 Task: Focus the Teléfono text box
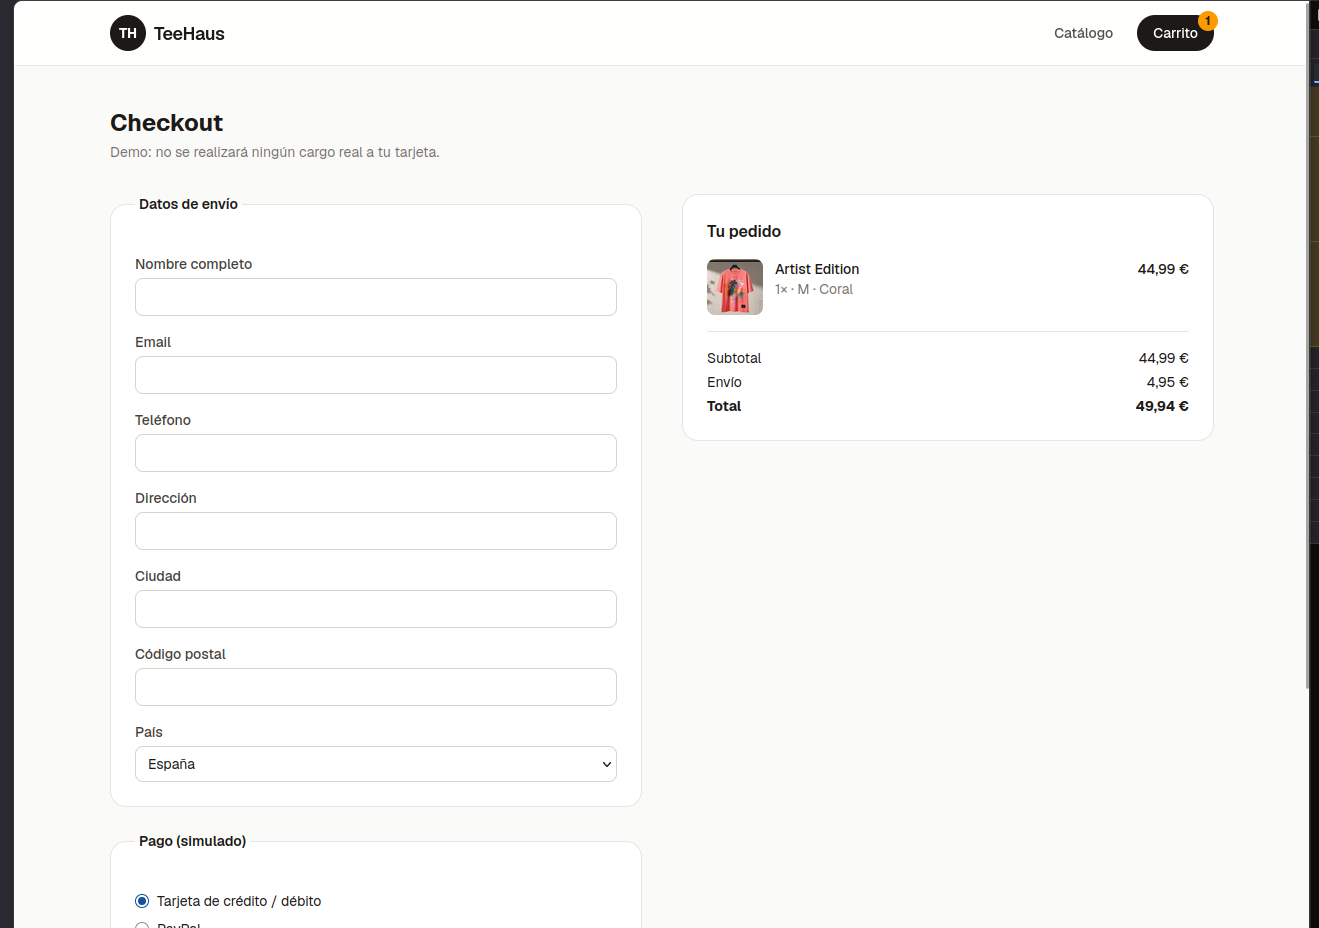(376, 453)
